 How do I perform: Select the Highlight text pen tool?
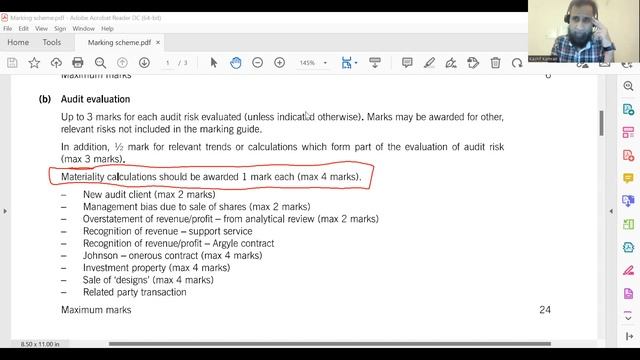tap(429, 63)
